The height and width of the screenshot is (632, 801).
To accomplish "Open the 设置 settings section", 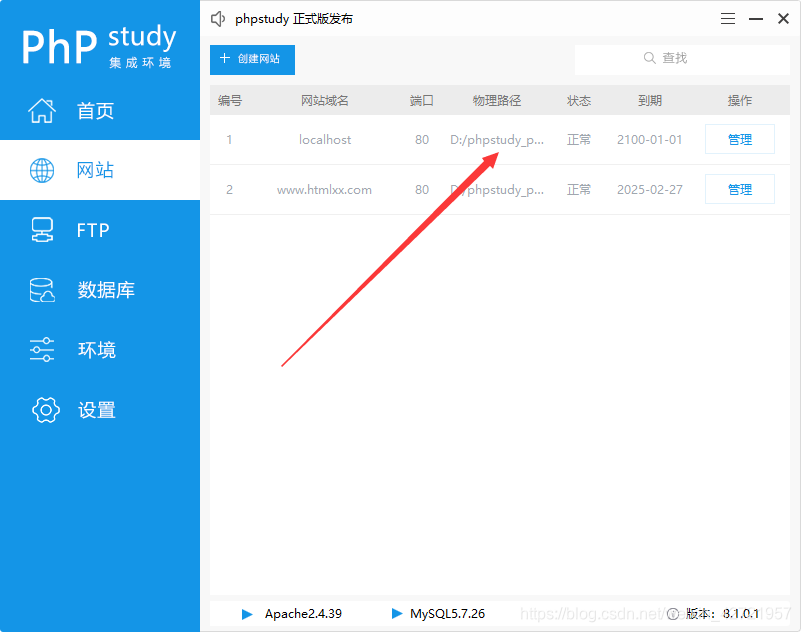I will point(100,410).
